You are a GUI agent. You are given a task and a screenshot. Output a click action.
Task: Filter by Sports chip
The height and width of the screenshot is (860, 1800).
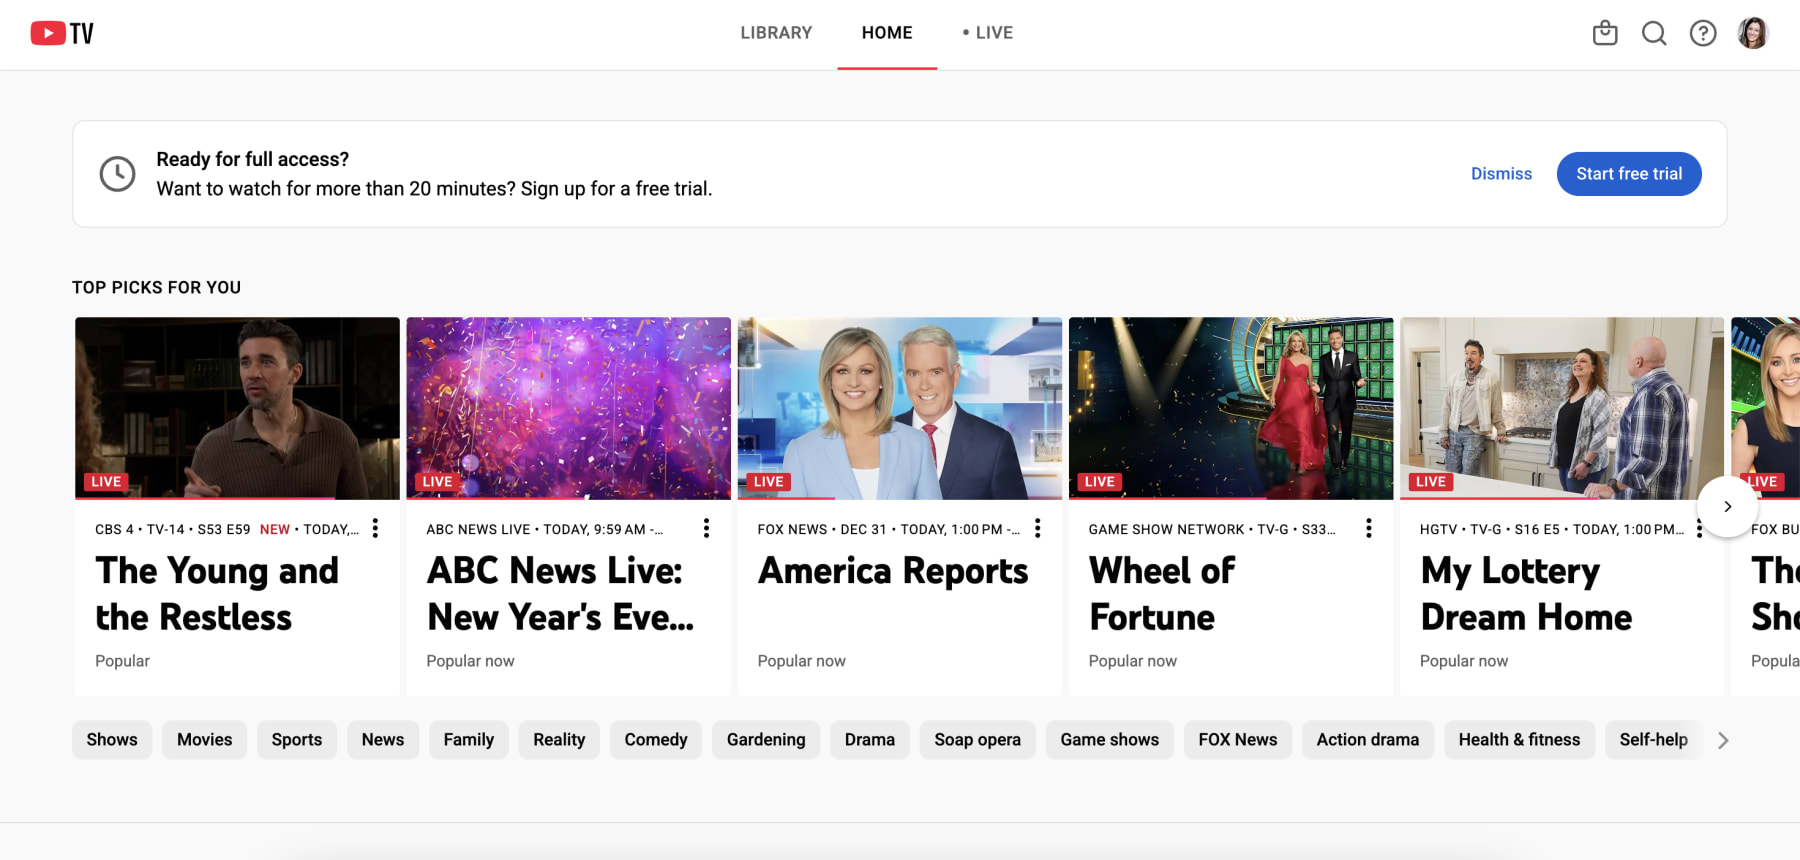coord(297,740)
